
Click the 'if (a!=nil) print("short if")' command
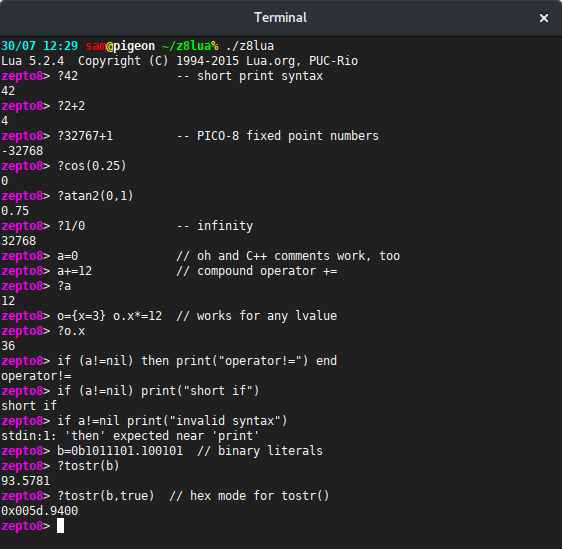coord(158,391)
